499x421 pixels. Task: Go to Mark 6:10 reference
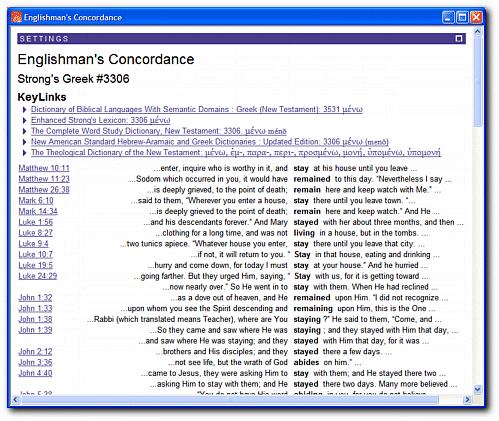(x=36, y=201)
